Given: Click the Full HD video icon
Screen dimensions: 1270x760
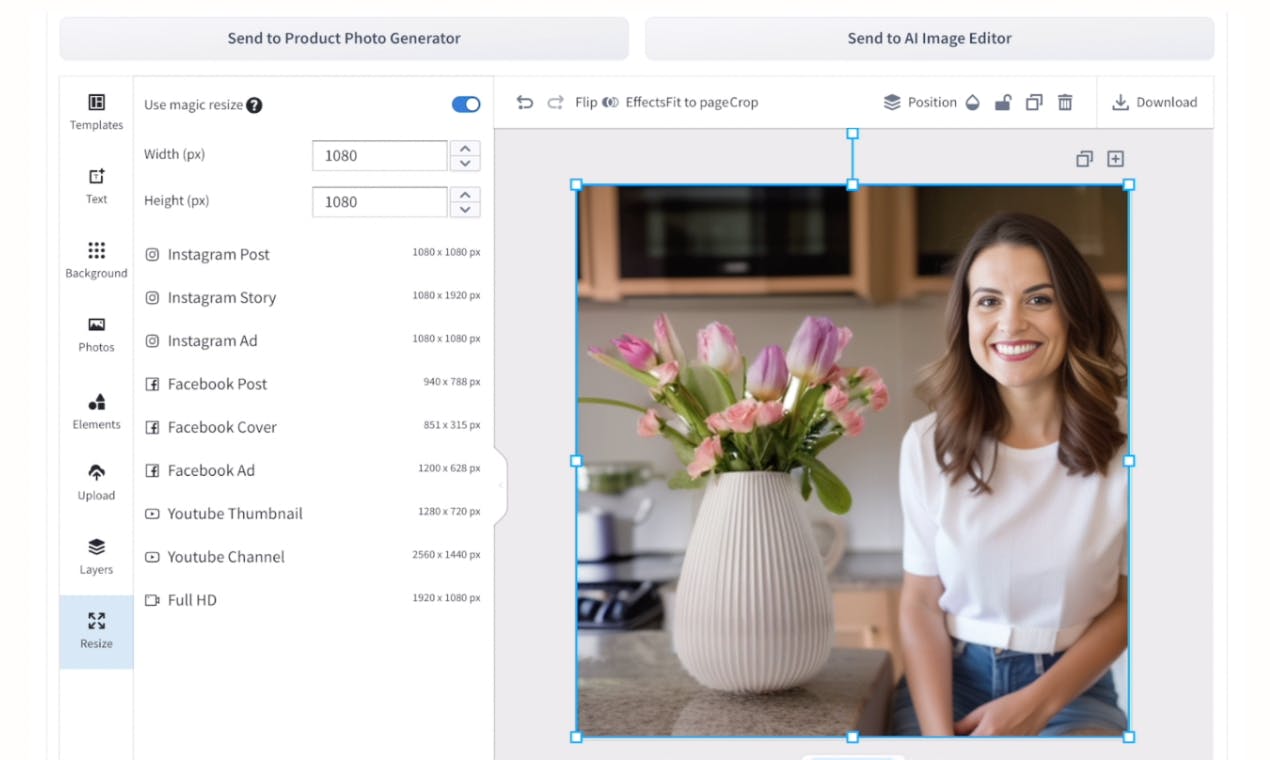Looking at the screenshot, I should [152, 600].
